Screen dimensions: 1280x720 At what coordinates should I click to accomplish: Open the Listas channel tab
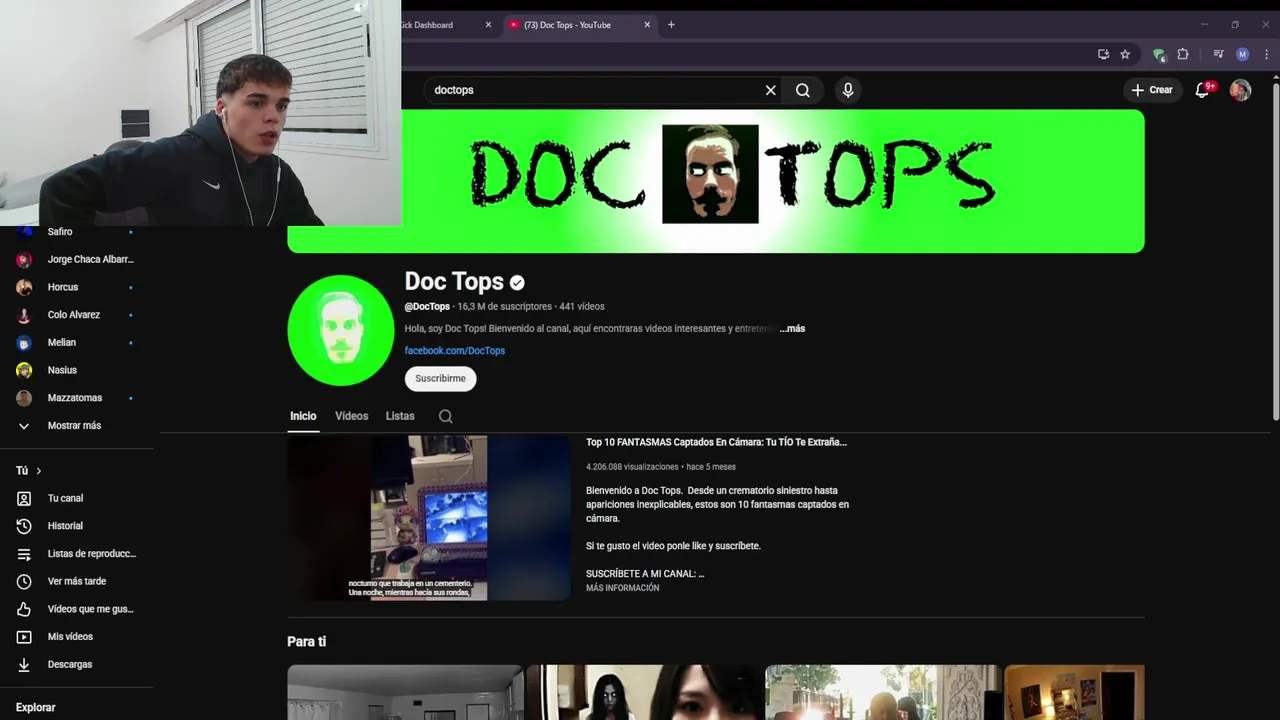(x=400, y=416)
